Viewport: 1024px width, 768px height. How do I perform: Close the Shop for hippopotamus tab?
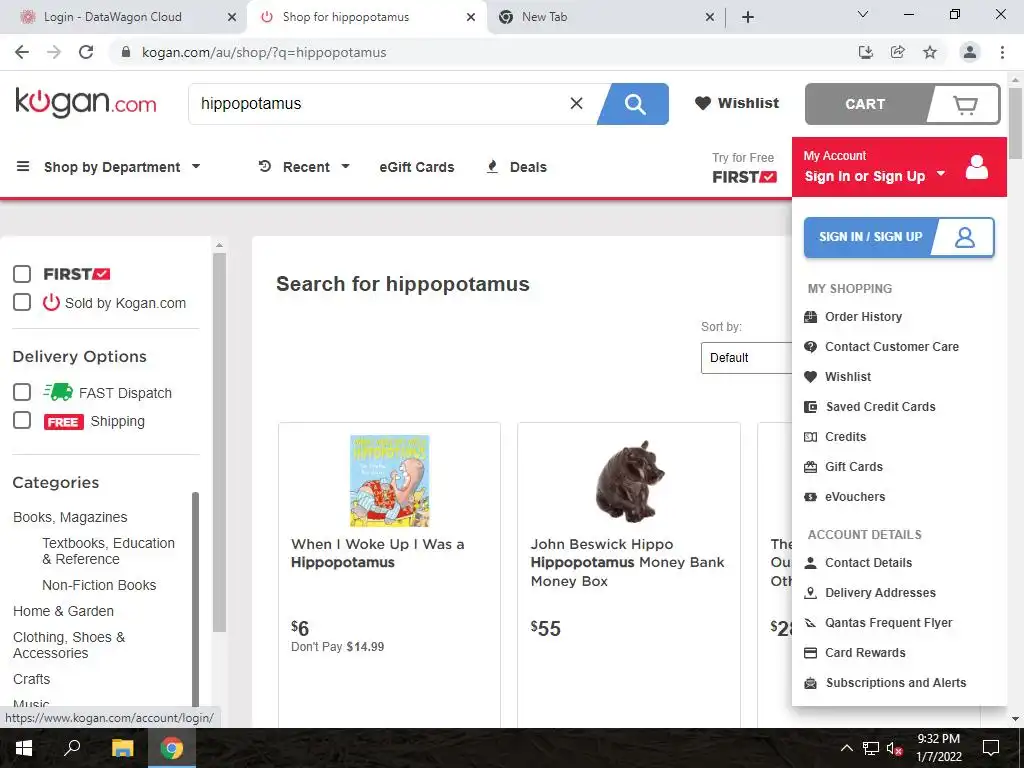coord(471,17)
